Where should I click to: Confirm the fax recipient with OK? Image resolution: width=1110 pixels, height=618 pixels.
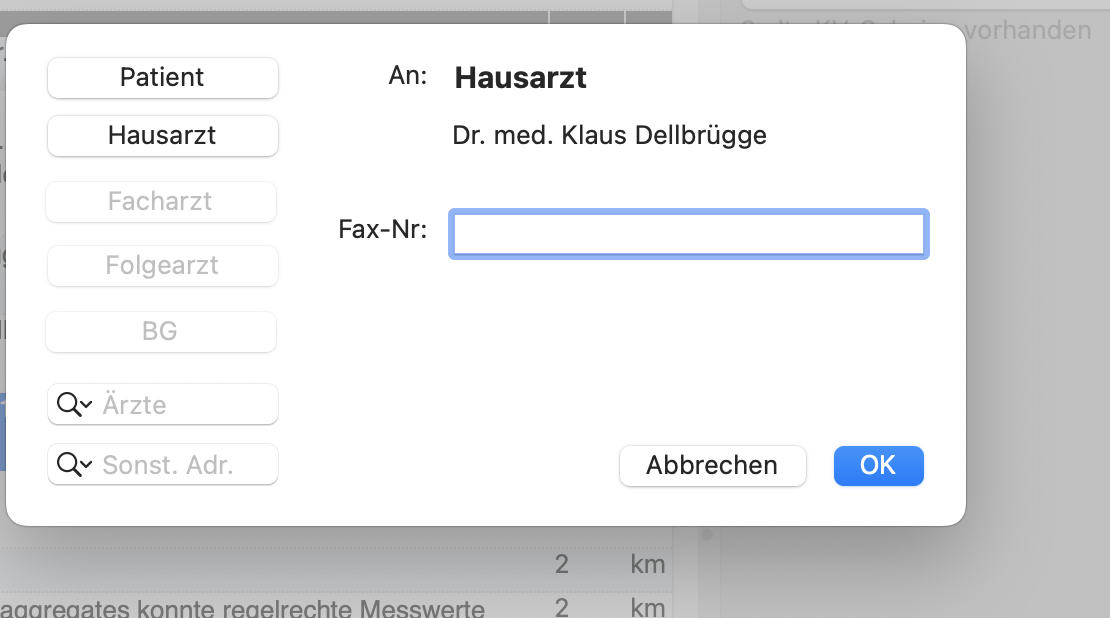[879, 466]
